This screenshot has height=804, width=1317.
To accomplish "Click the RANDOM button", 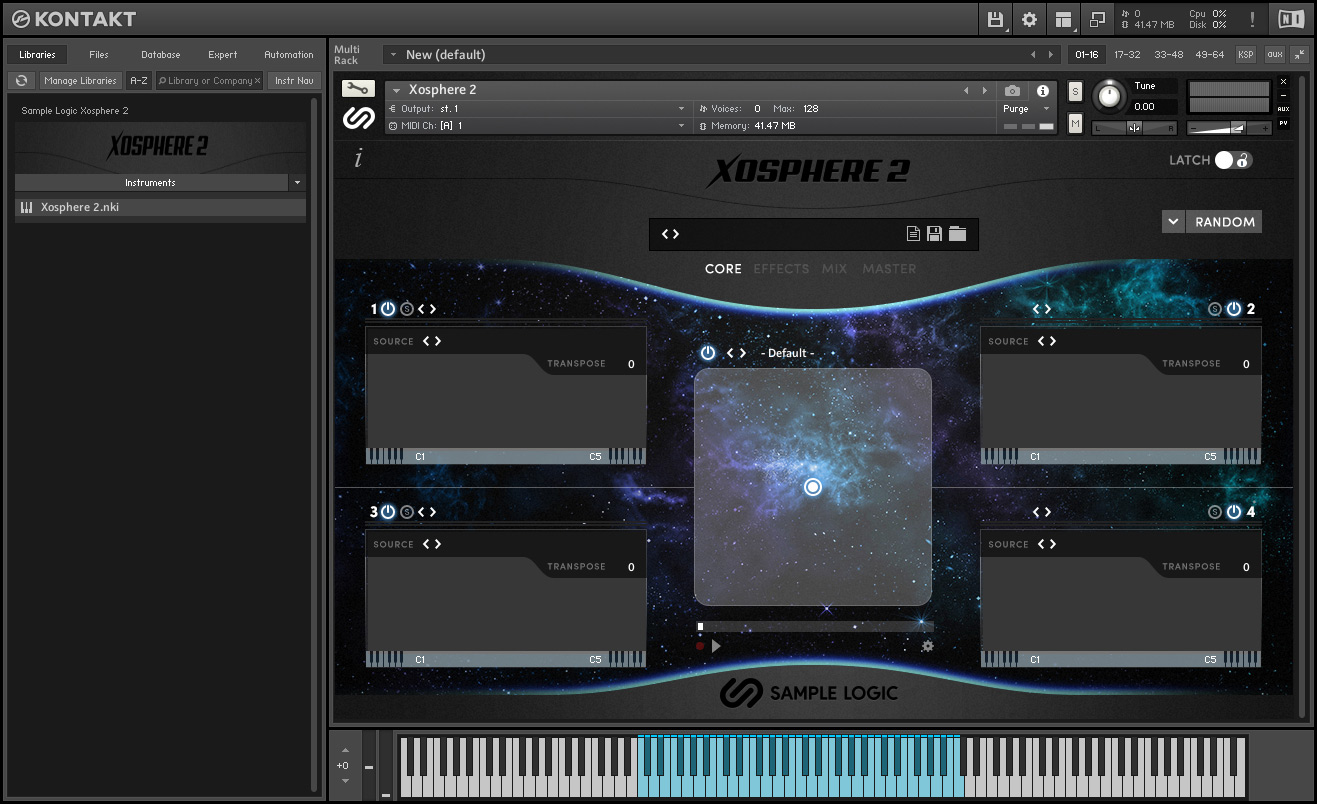I will pyautogui.click(x=1225, y=222).
